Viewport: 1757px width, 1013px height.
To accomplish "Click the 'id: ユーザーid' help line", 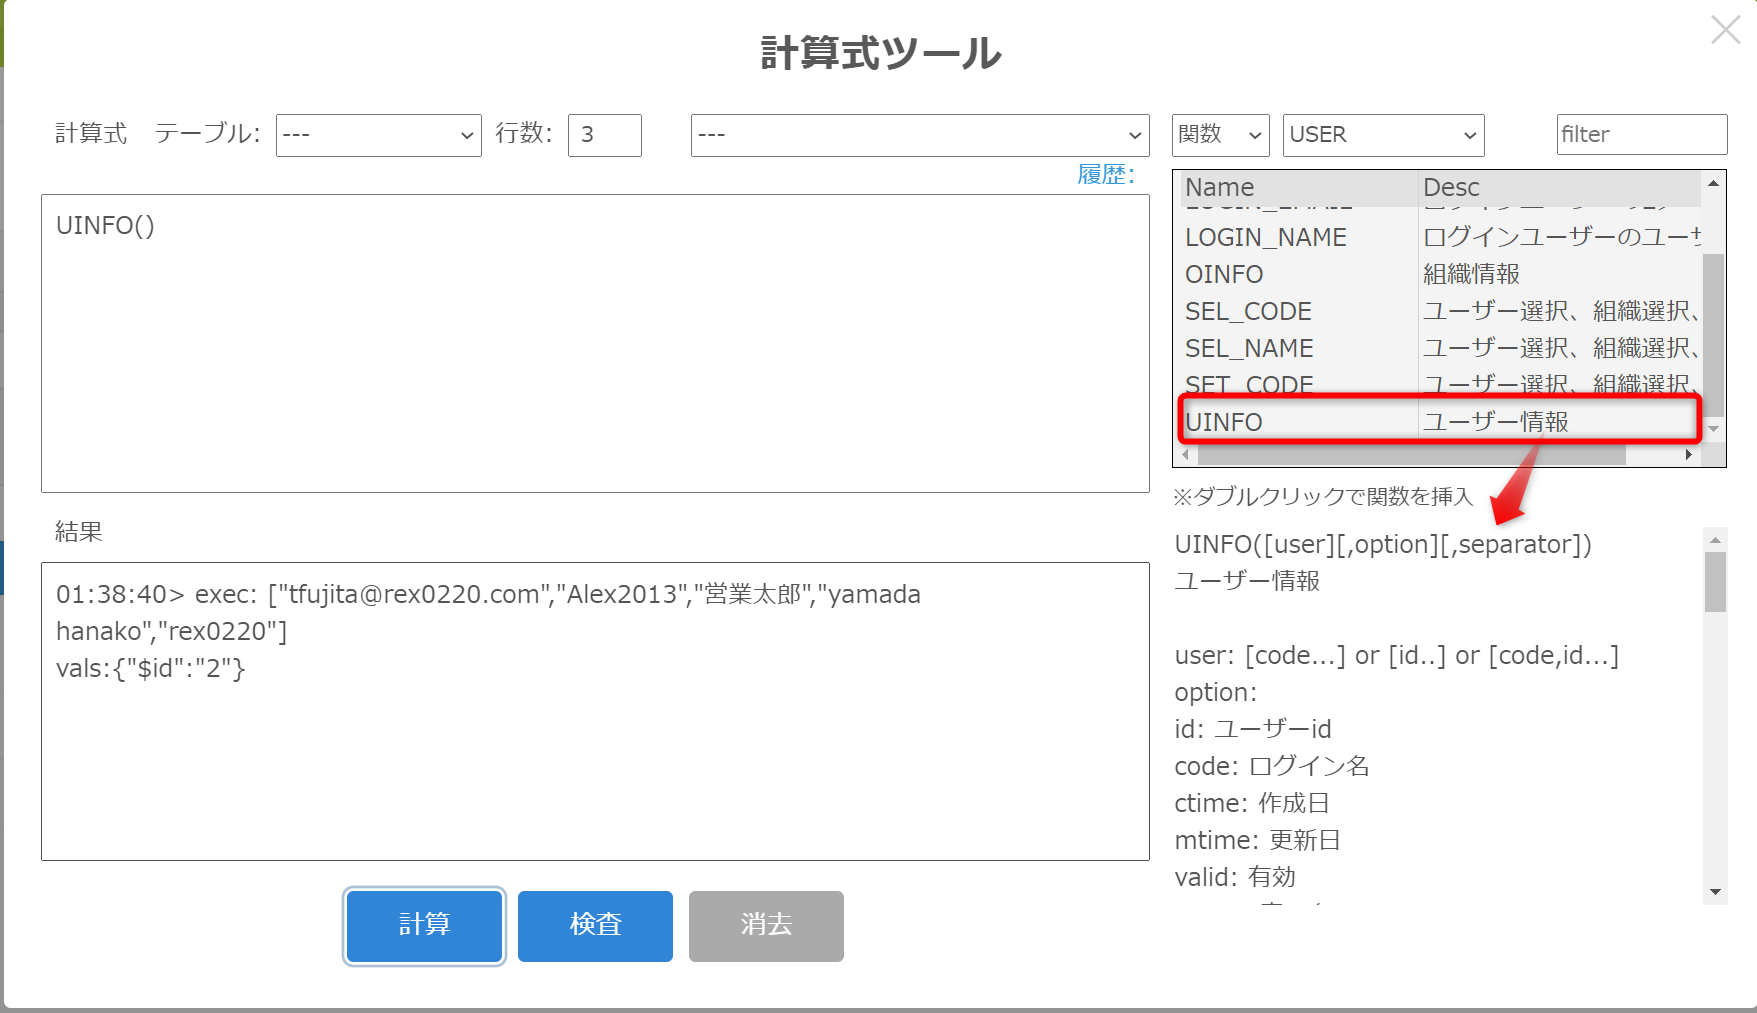I will [1253, 729].
